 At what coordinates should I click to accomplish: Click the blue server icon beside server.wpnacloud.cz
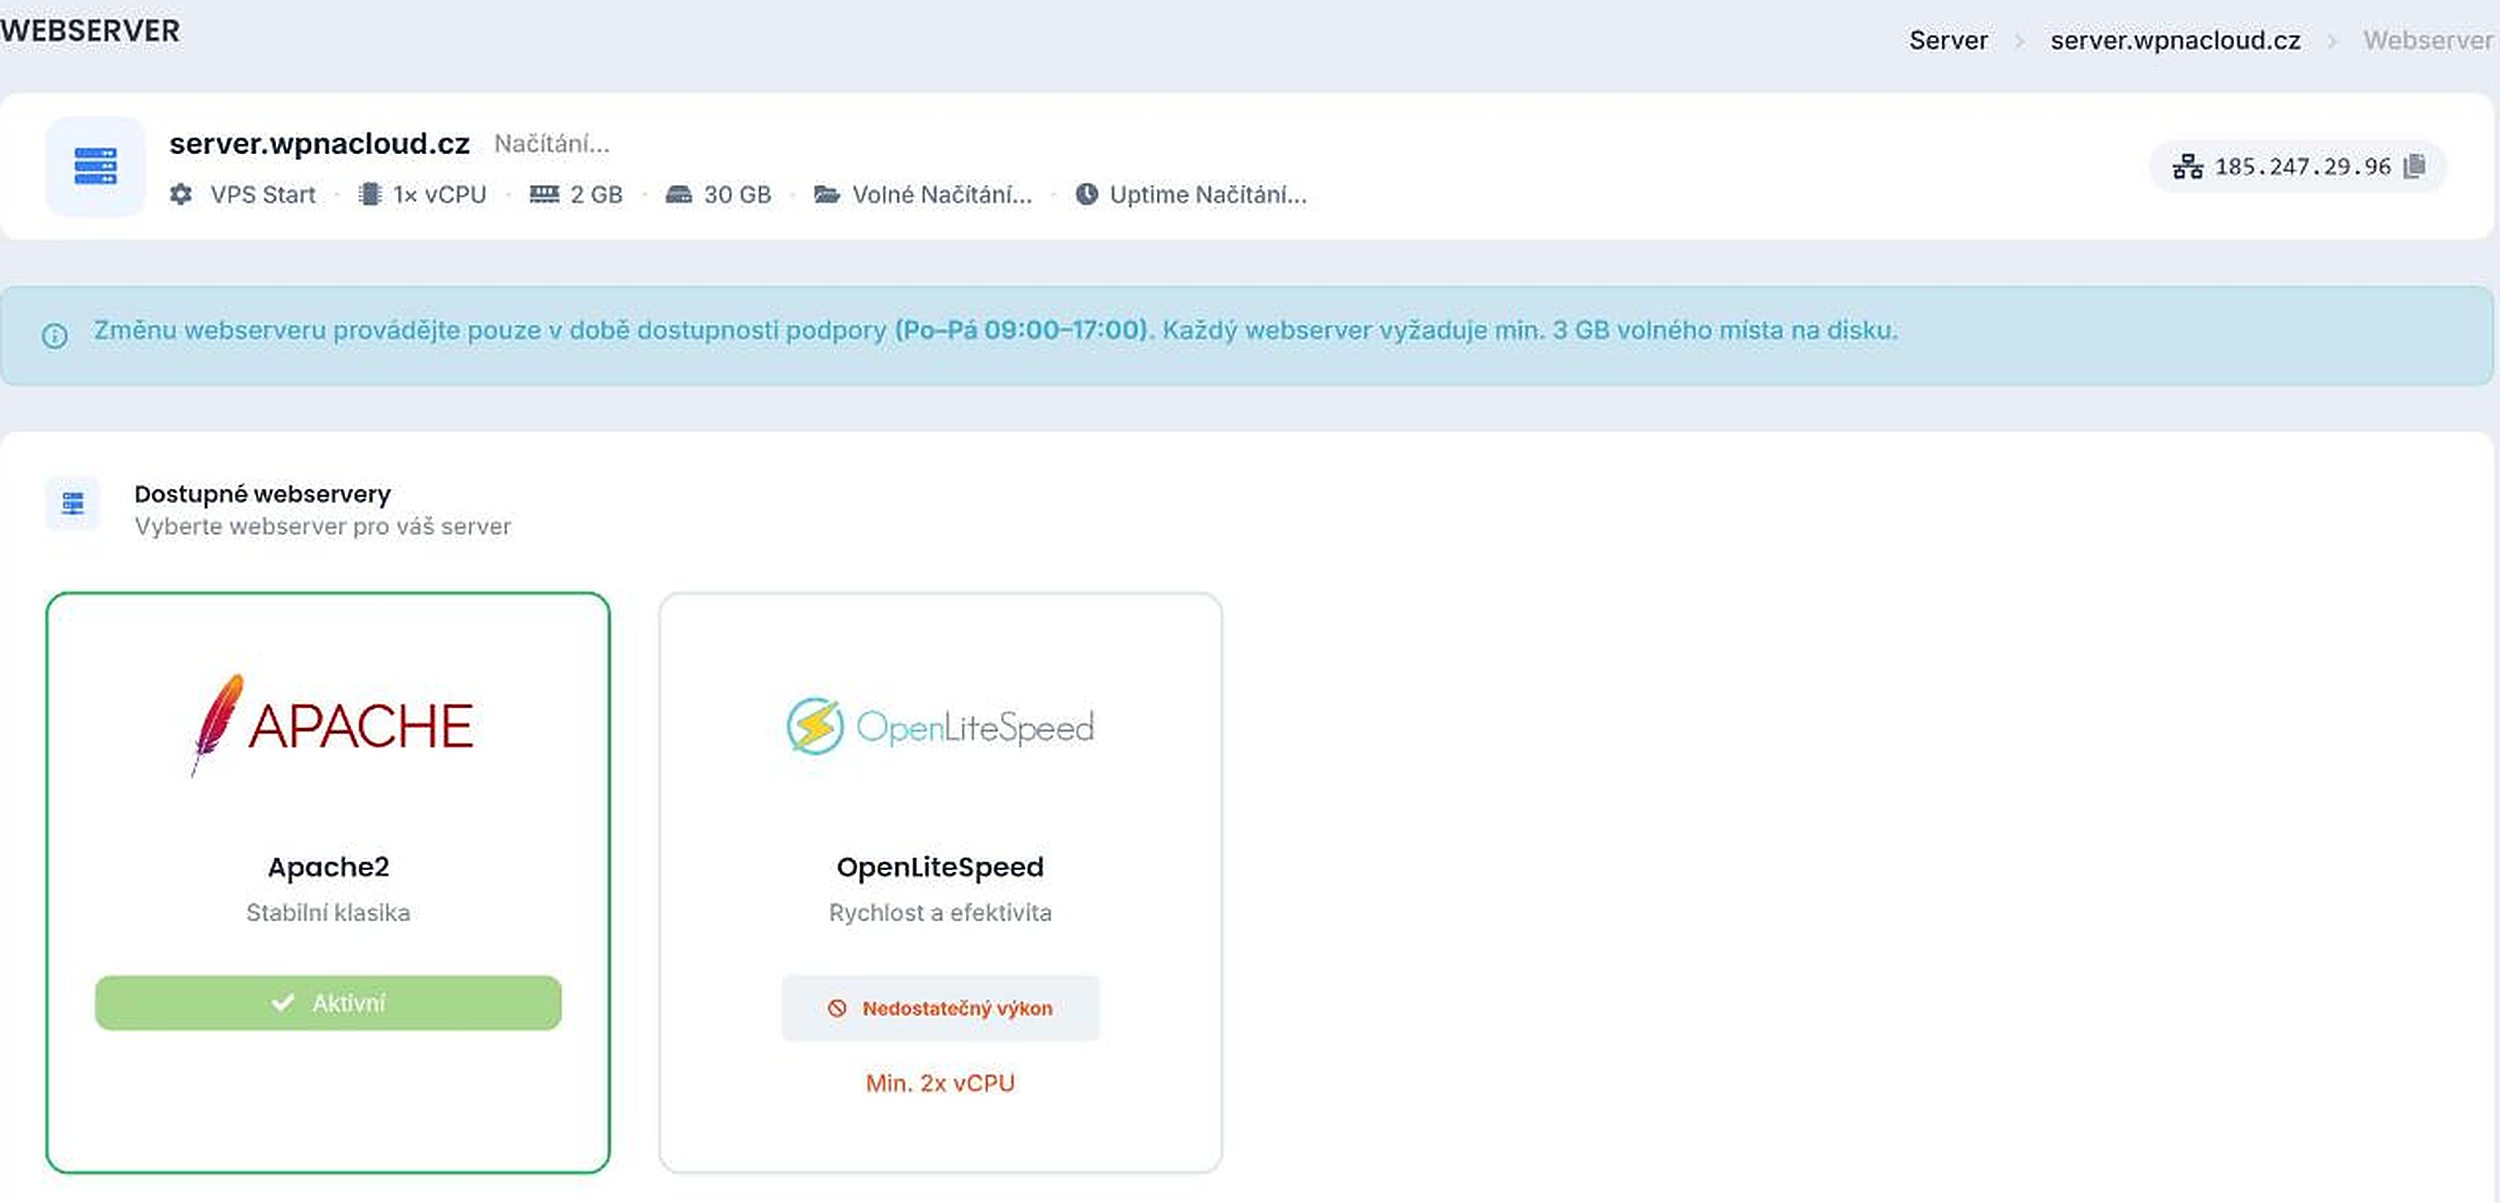(x=95, y=166)
